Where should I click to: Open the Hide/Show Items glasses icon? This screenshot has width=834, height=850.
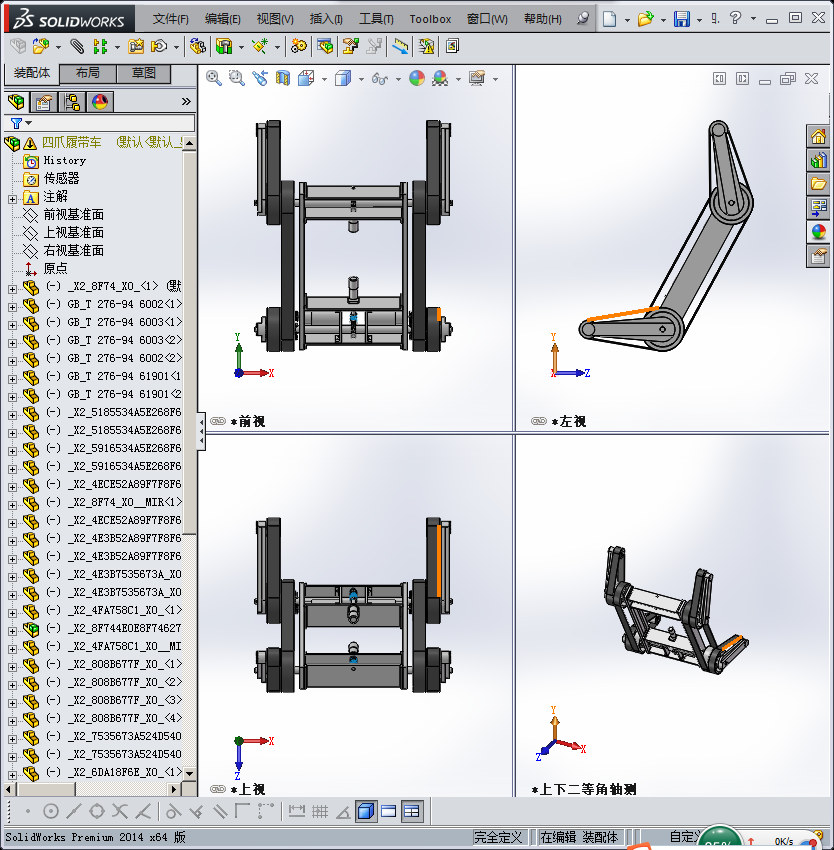pyautogui.click(x=379, y=77)
